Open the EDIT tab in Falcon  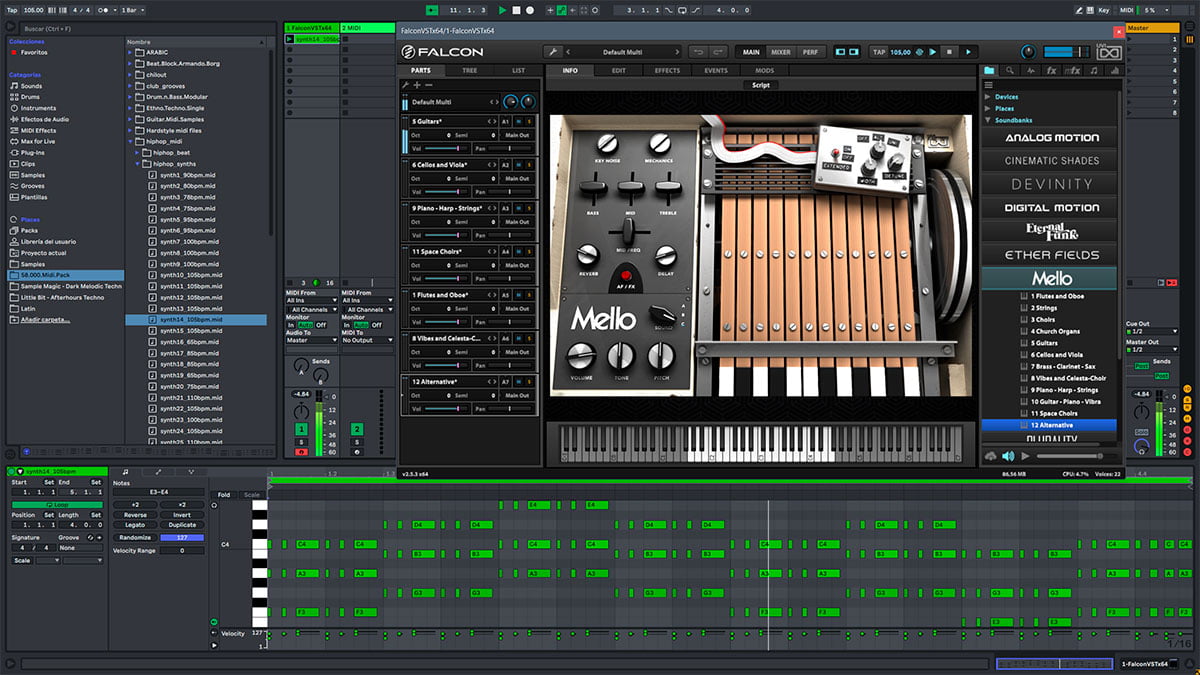[619, 71]
